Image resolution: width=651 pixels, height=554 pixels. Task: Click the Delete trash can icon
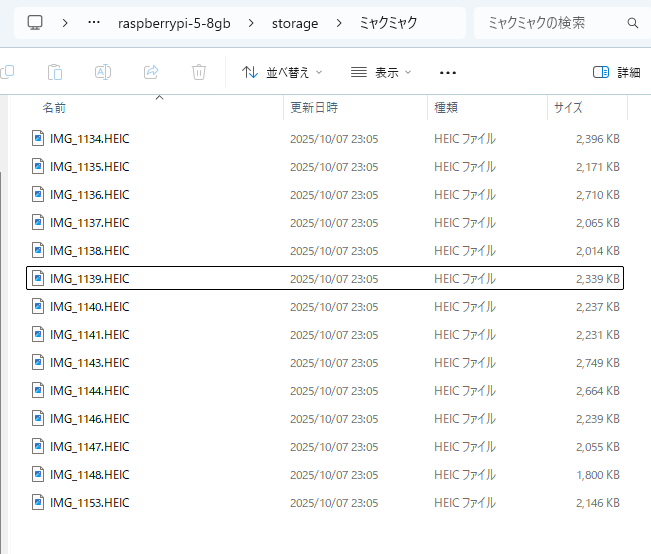click(x=199, y=72)
